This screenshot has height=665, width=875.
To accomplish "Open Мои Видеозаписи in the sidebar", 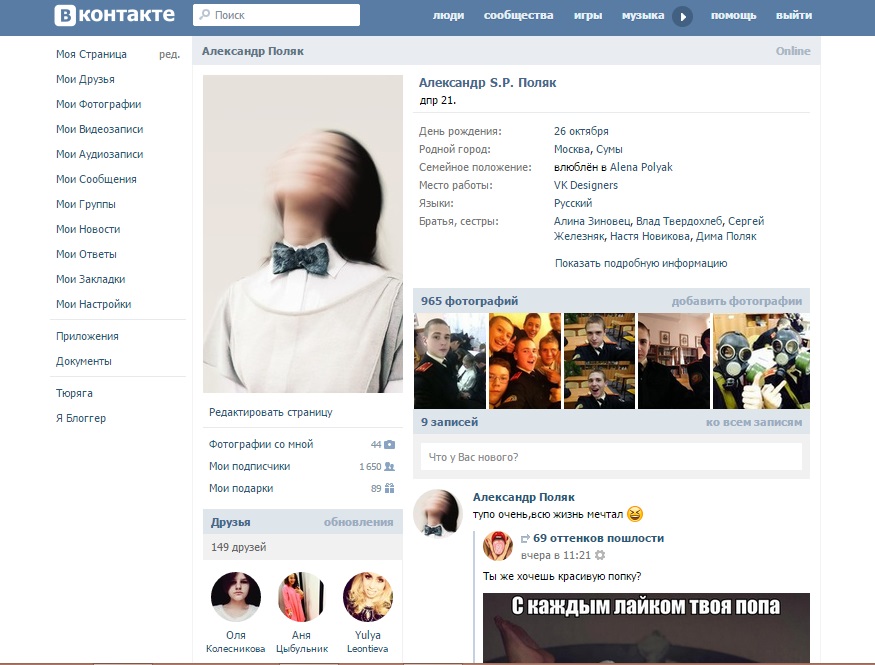I will tap(99, 129).
